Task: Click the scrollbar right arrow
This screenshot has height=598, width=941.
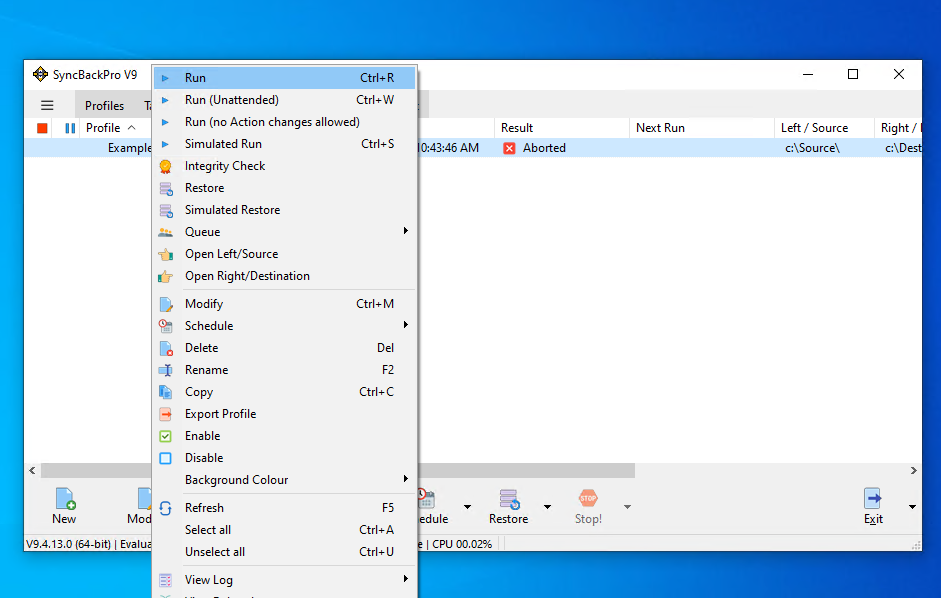Action: point(913,471)
